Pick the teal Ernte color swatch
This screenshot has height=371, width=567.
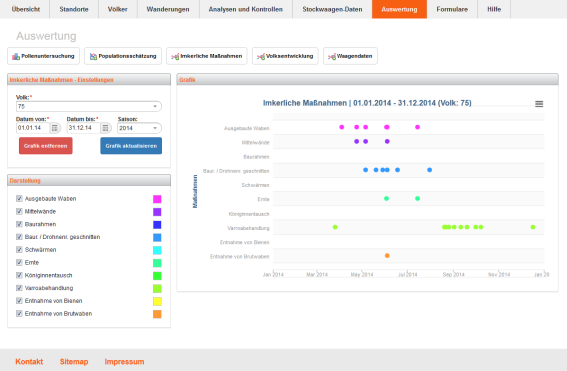click(157, 263)
